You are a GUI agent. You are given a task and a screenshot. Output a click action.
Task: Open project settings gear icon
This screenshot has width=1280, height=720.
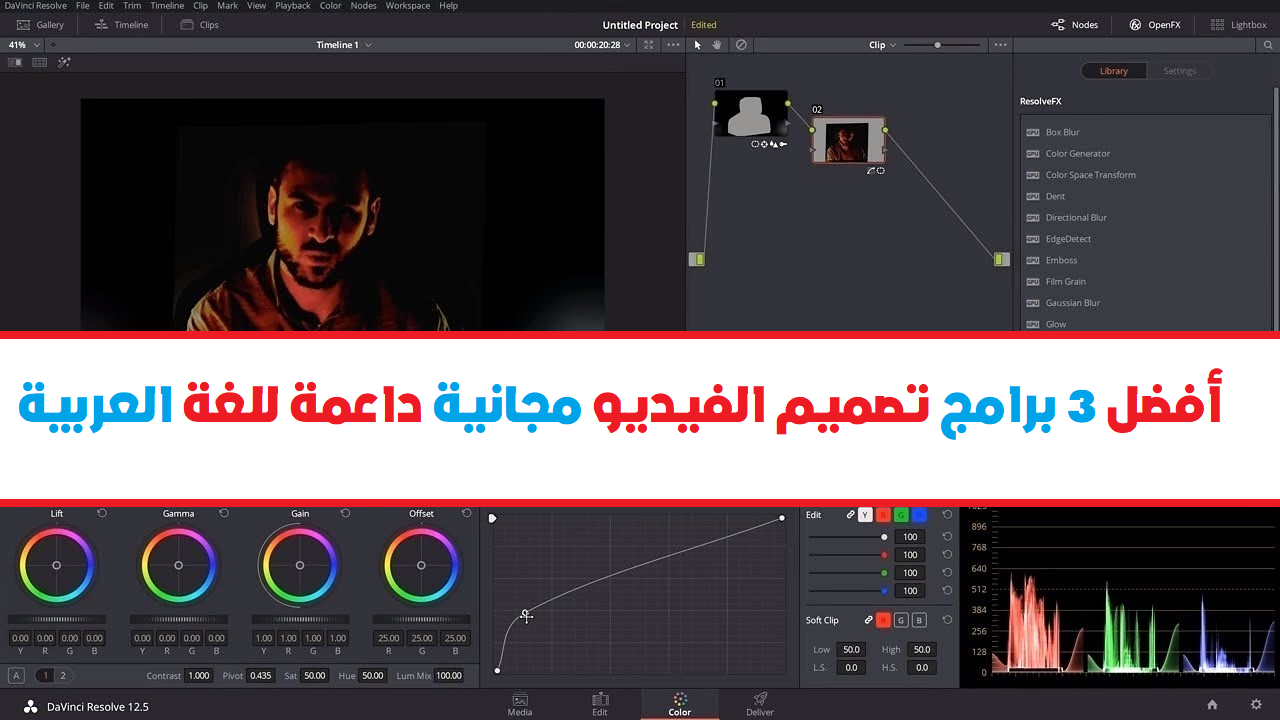pyautogui.click(x=1256, y=705)
